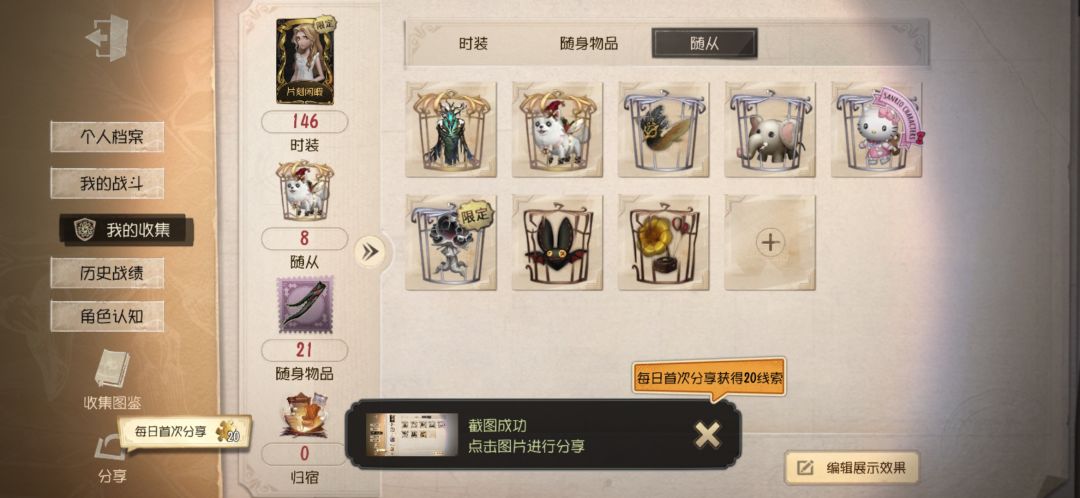Switch to the 随身物品 tab
This screenshot has height=498, width=1080.
588,43
